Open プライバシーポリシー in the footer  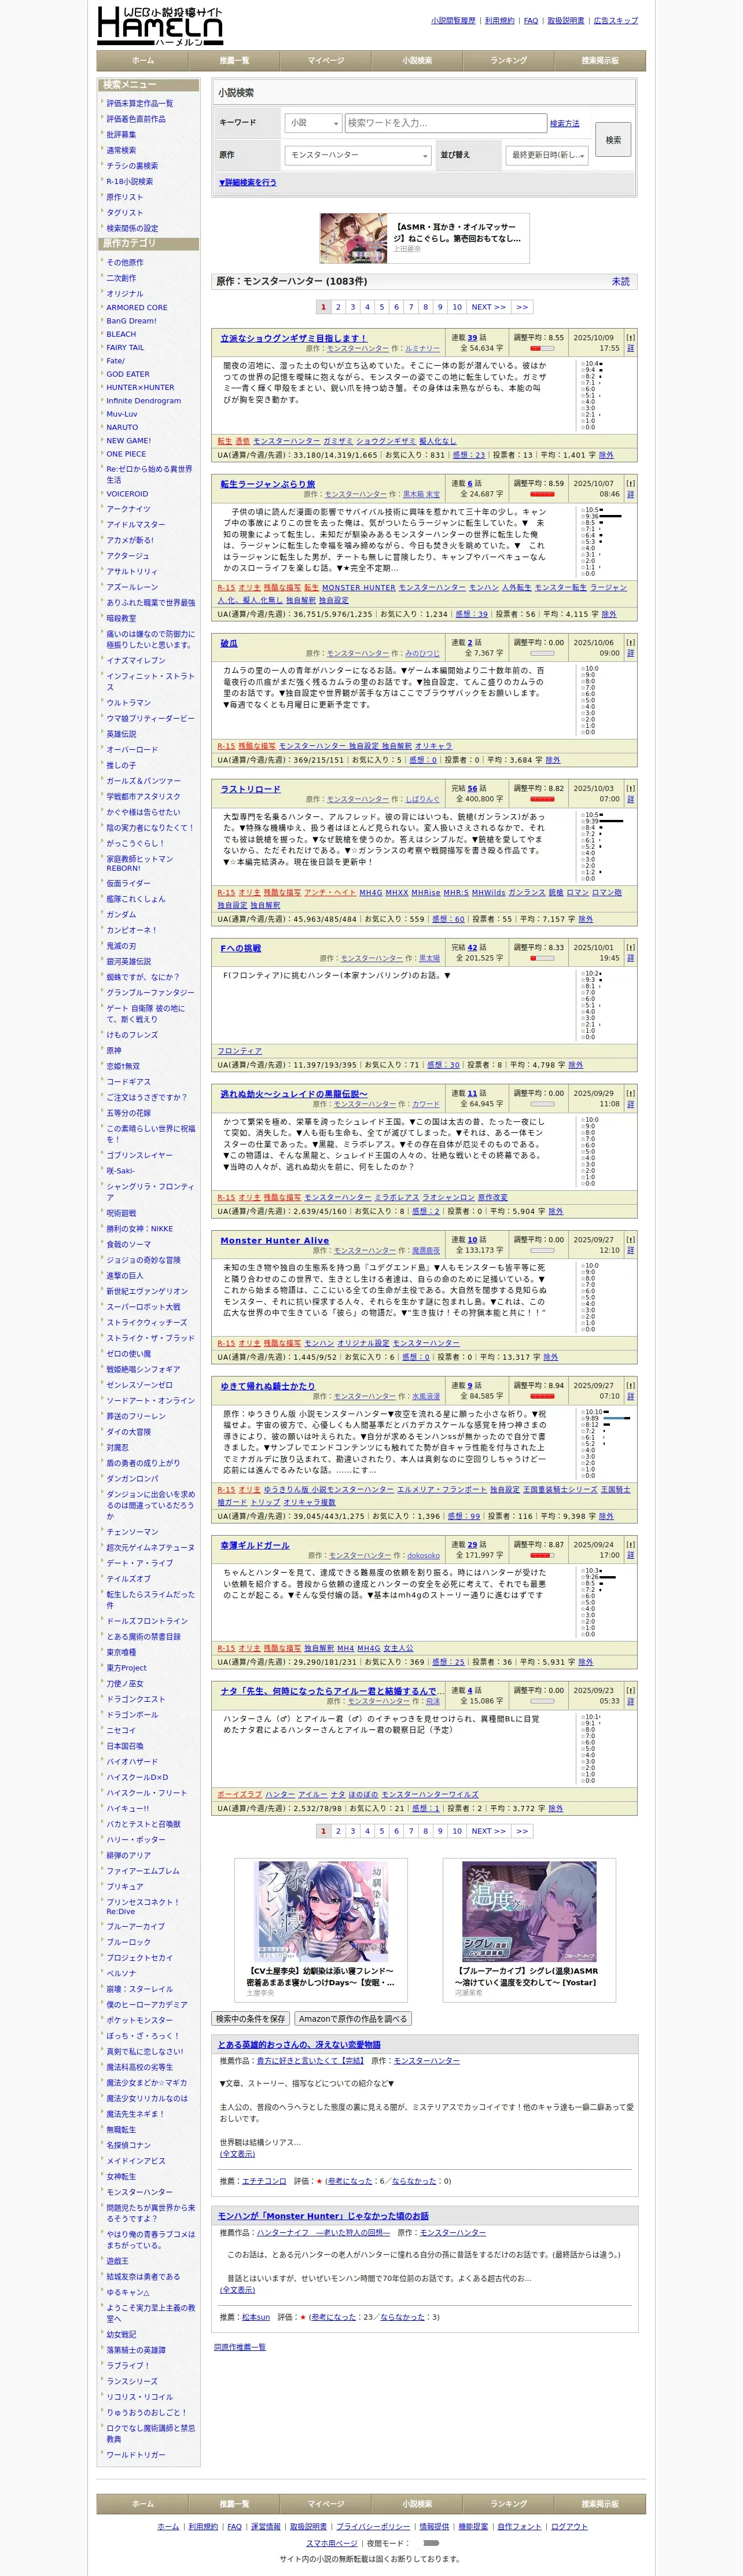pyautogui.click(x=373, y=2526)
